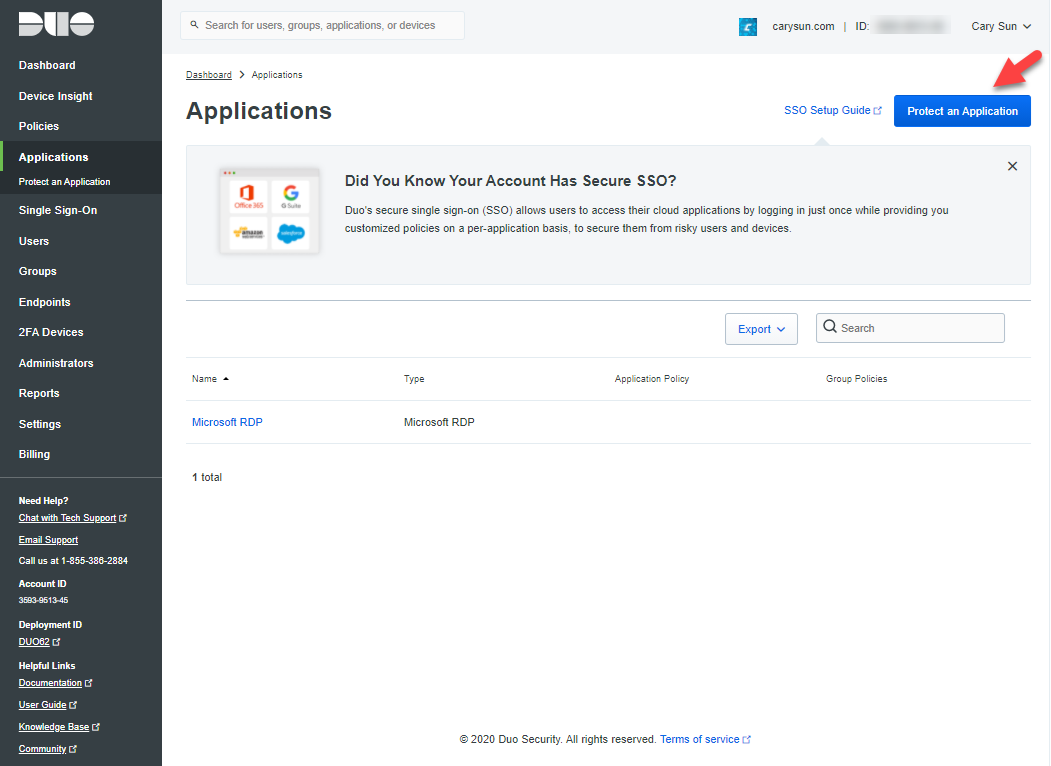
Task: Open the Cary Sun user dropdown
Action: [x=1001, y=26]
